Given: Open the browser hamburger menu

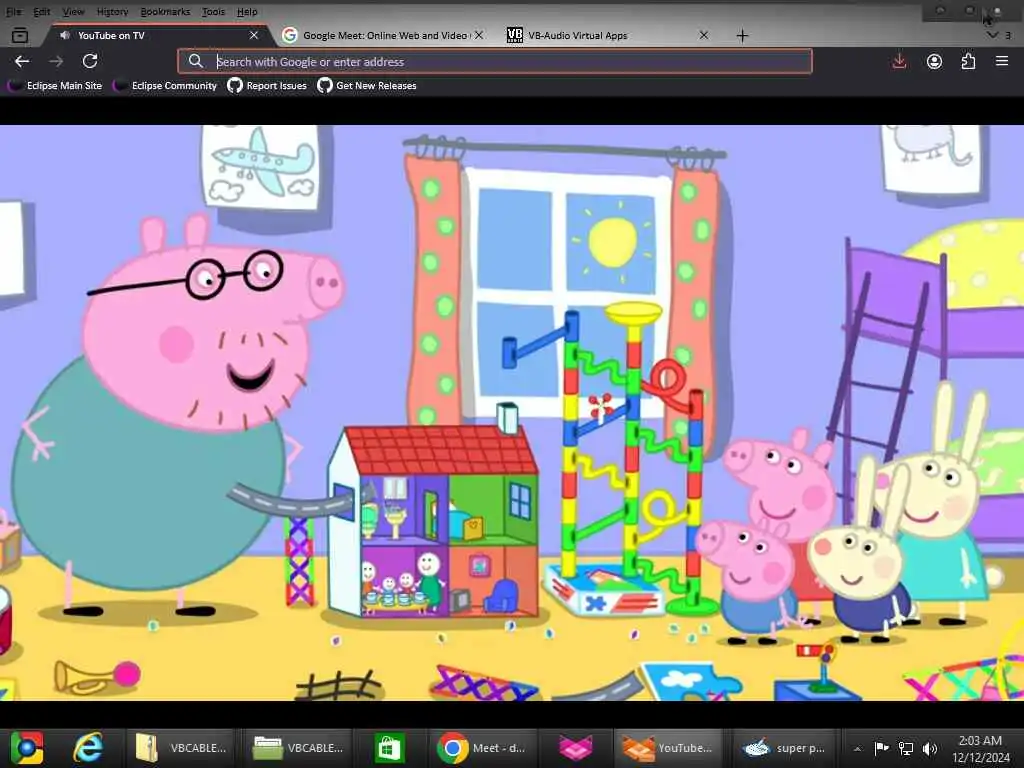Looking at the screenshot, I should (x=1002, y=61).
